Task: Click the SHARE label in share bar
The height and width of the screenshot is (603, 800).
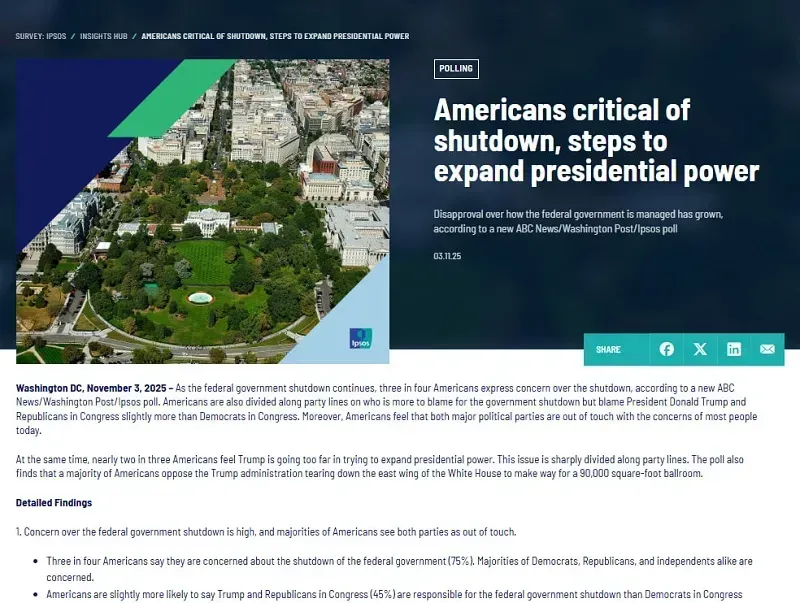Action: tap(608, 350)
